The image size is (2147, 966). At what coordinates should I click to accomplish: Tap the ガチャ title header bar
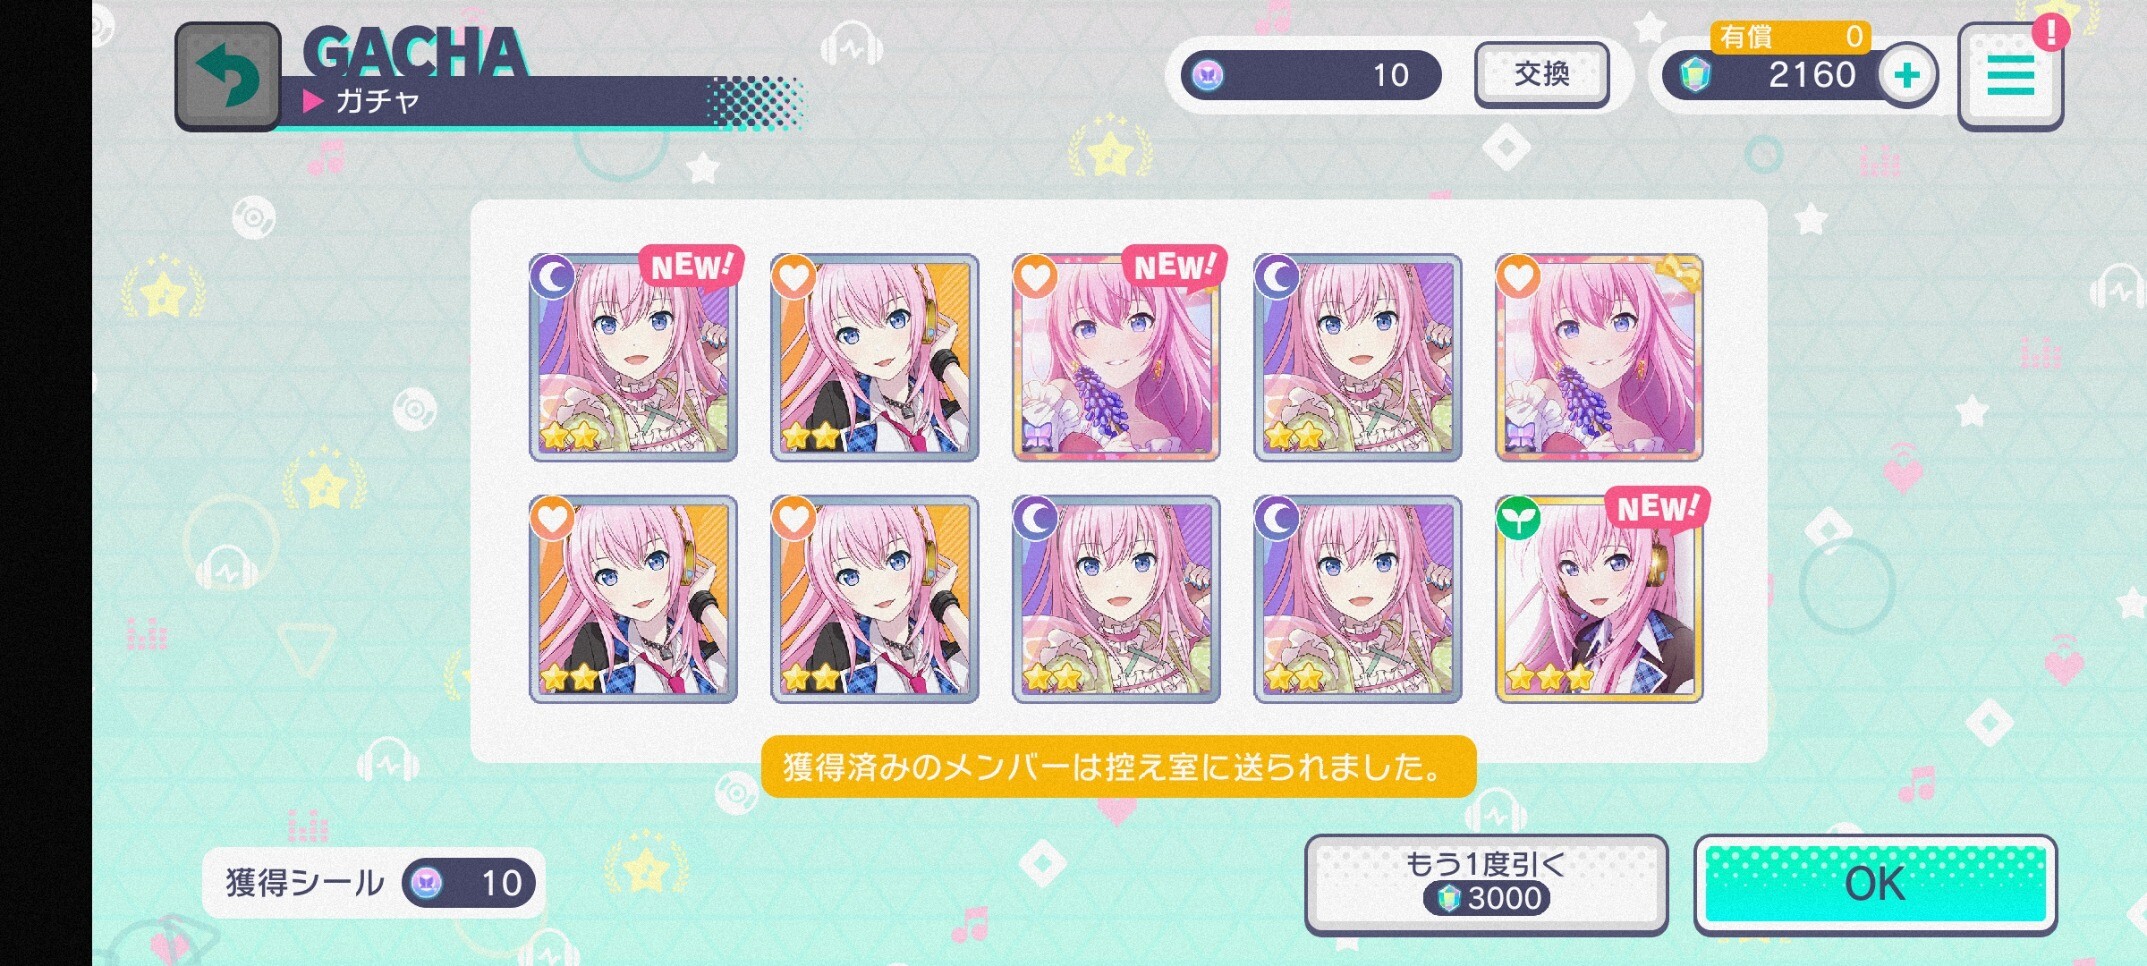click(540, 101)
